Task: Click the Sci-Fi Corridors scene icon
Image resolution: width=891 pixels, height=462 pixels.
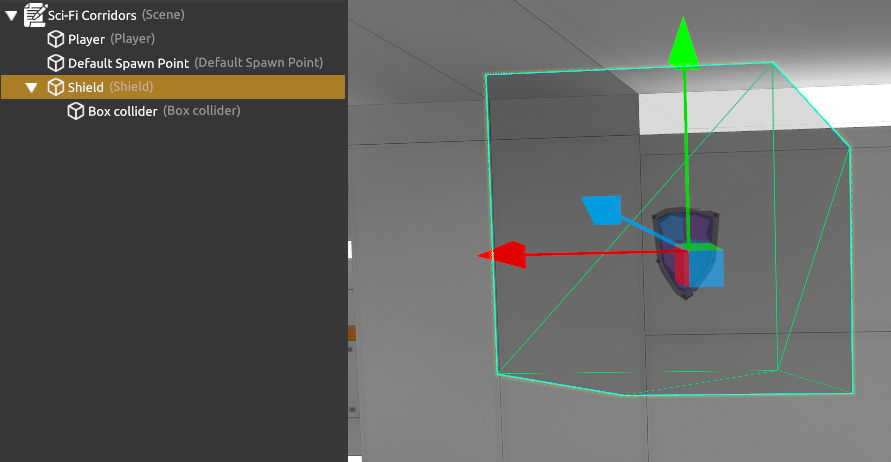Action: coord(34,15)
